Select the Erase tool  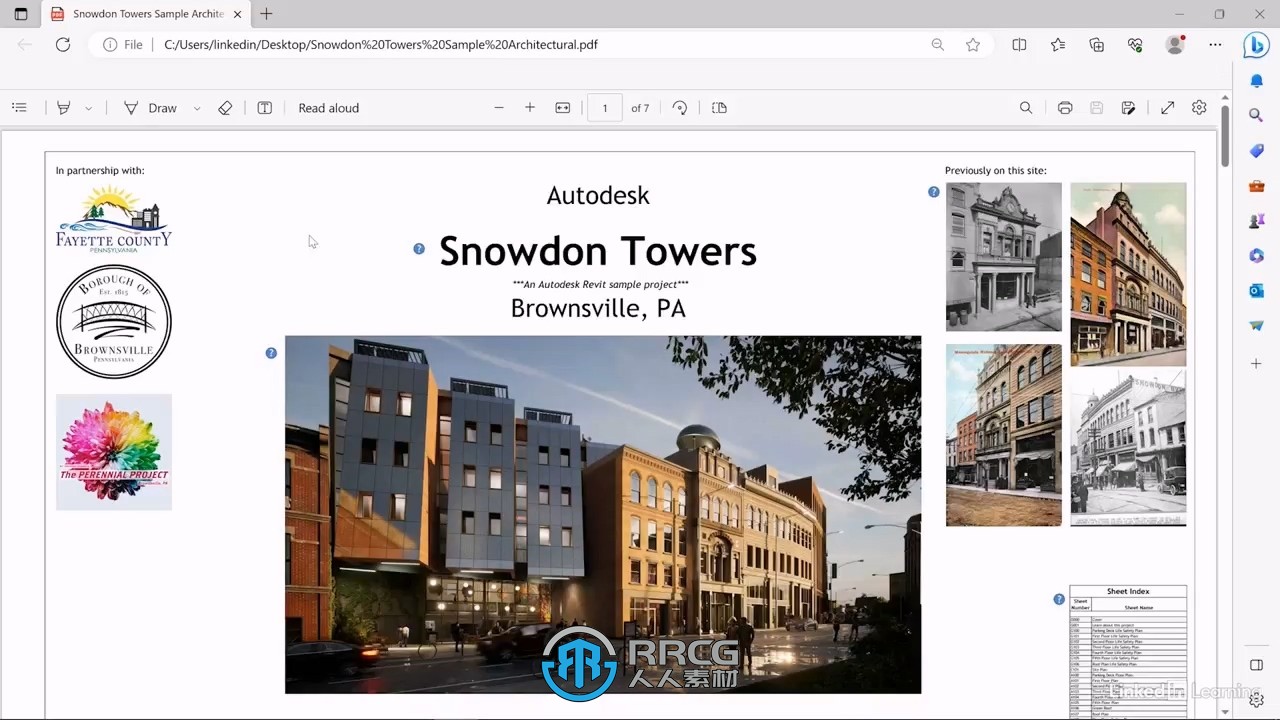pyautogui.click(x=225, y=108)
